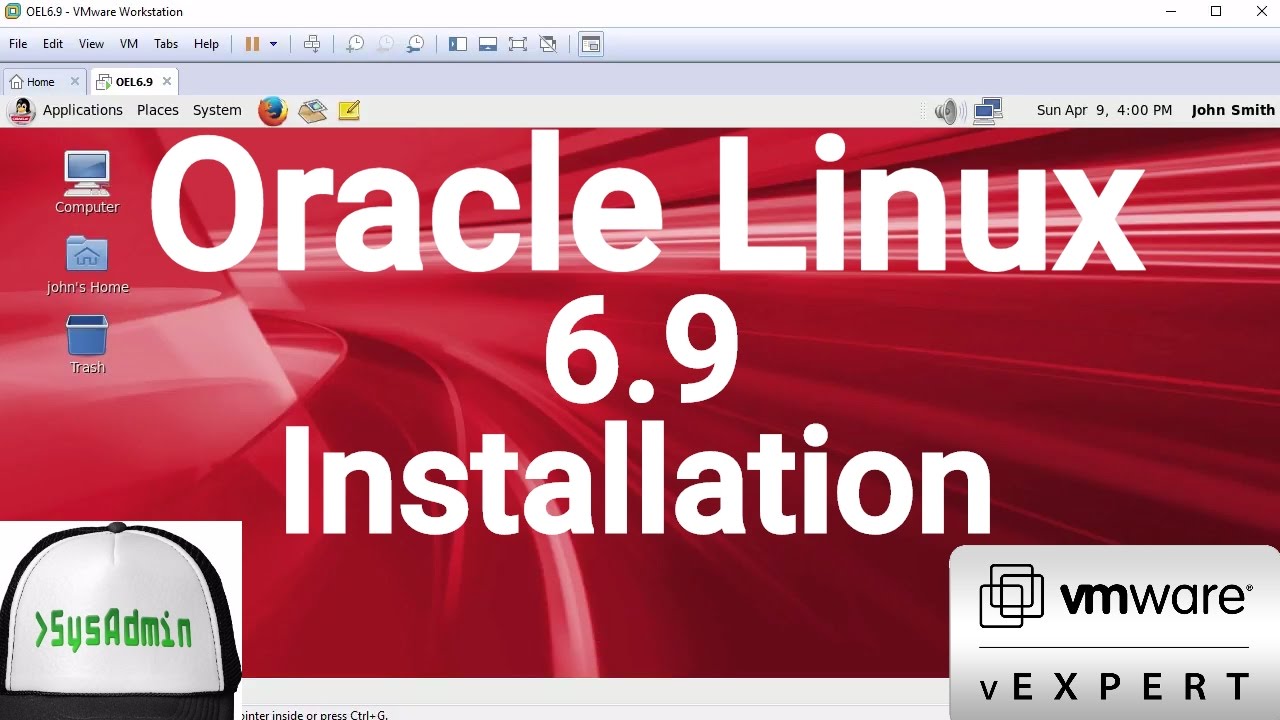Open the power options dropdown arrow
1280x720 pixels.
(x=273, y=44)
